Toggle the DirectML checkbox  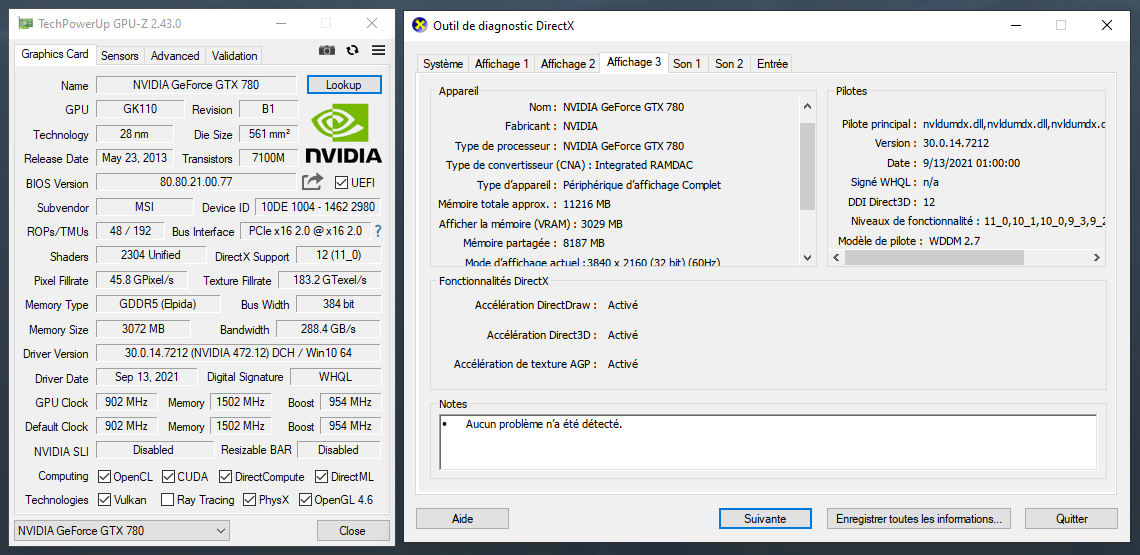pos(321,476)
